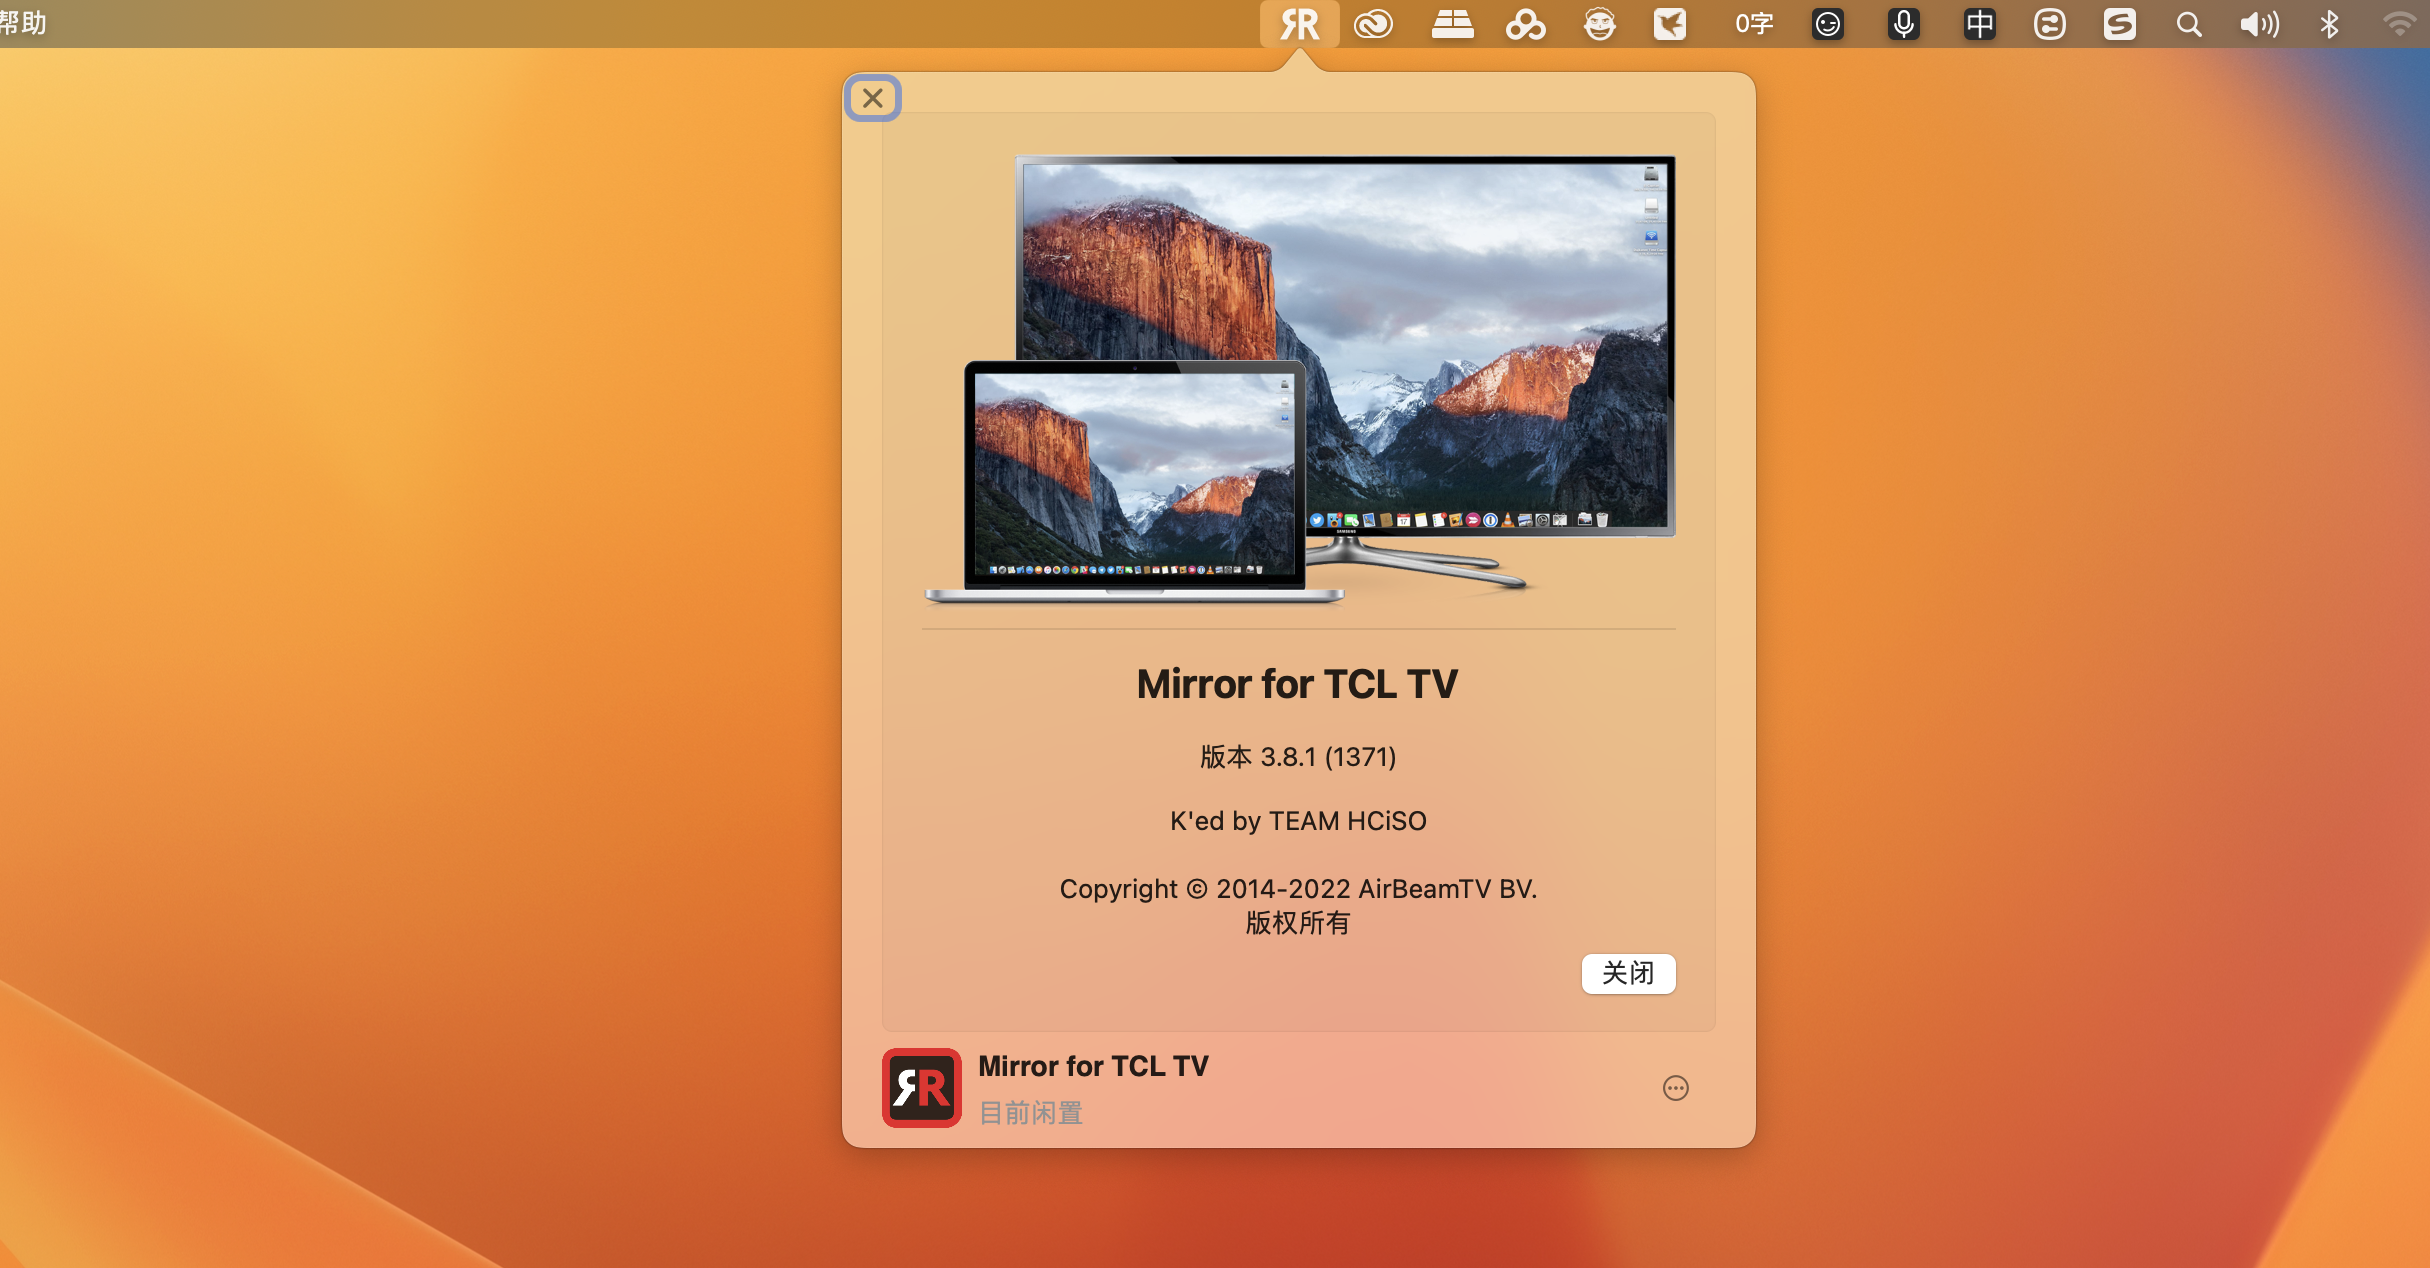
Task: Click the cartoon face menu bar icon
Action: point(1599,24)
